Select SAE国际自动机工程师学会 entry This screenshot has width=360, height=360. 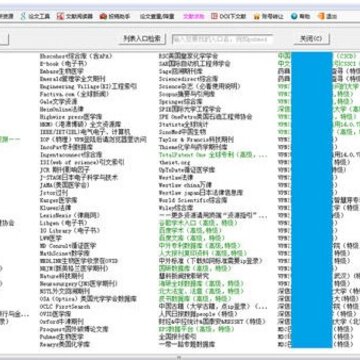(194, 64)
